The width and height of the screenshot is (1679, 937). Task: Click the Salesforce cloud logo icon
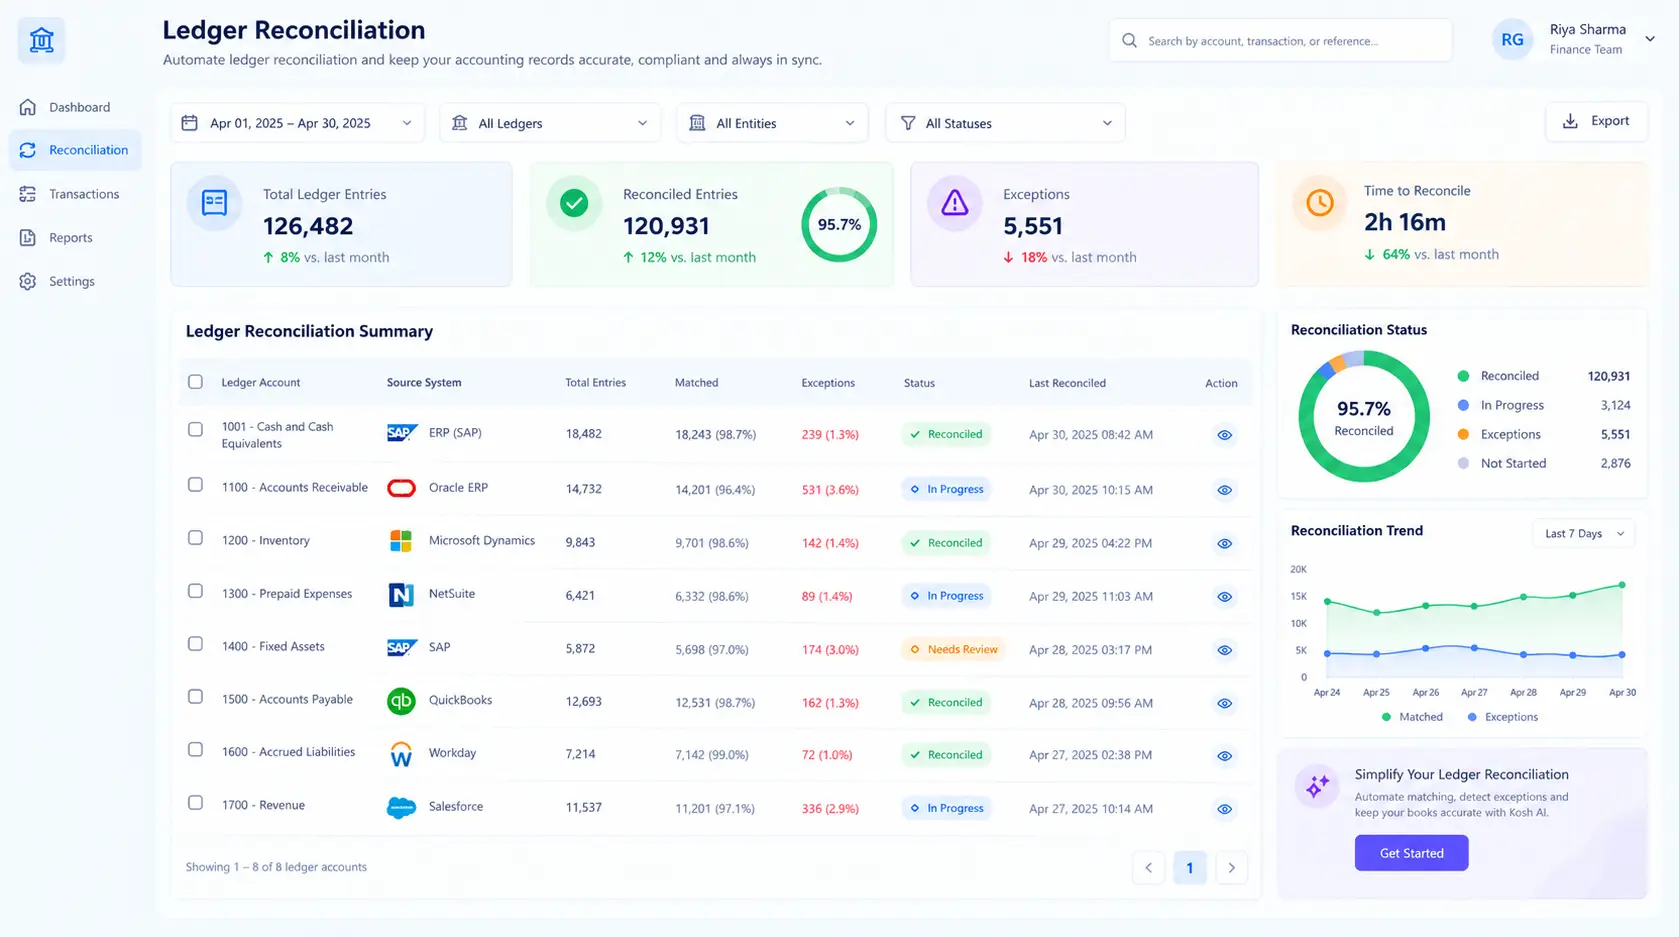pyautogui.click(x=401, y=807)
